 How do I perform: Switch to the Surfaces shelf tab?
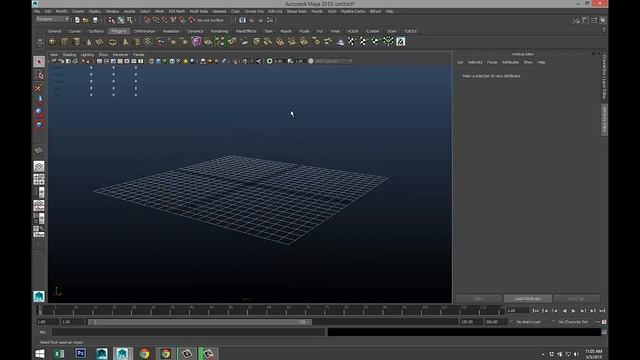click(x=96, y=31)
